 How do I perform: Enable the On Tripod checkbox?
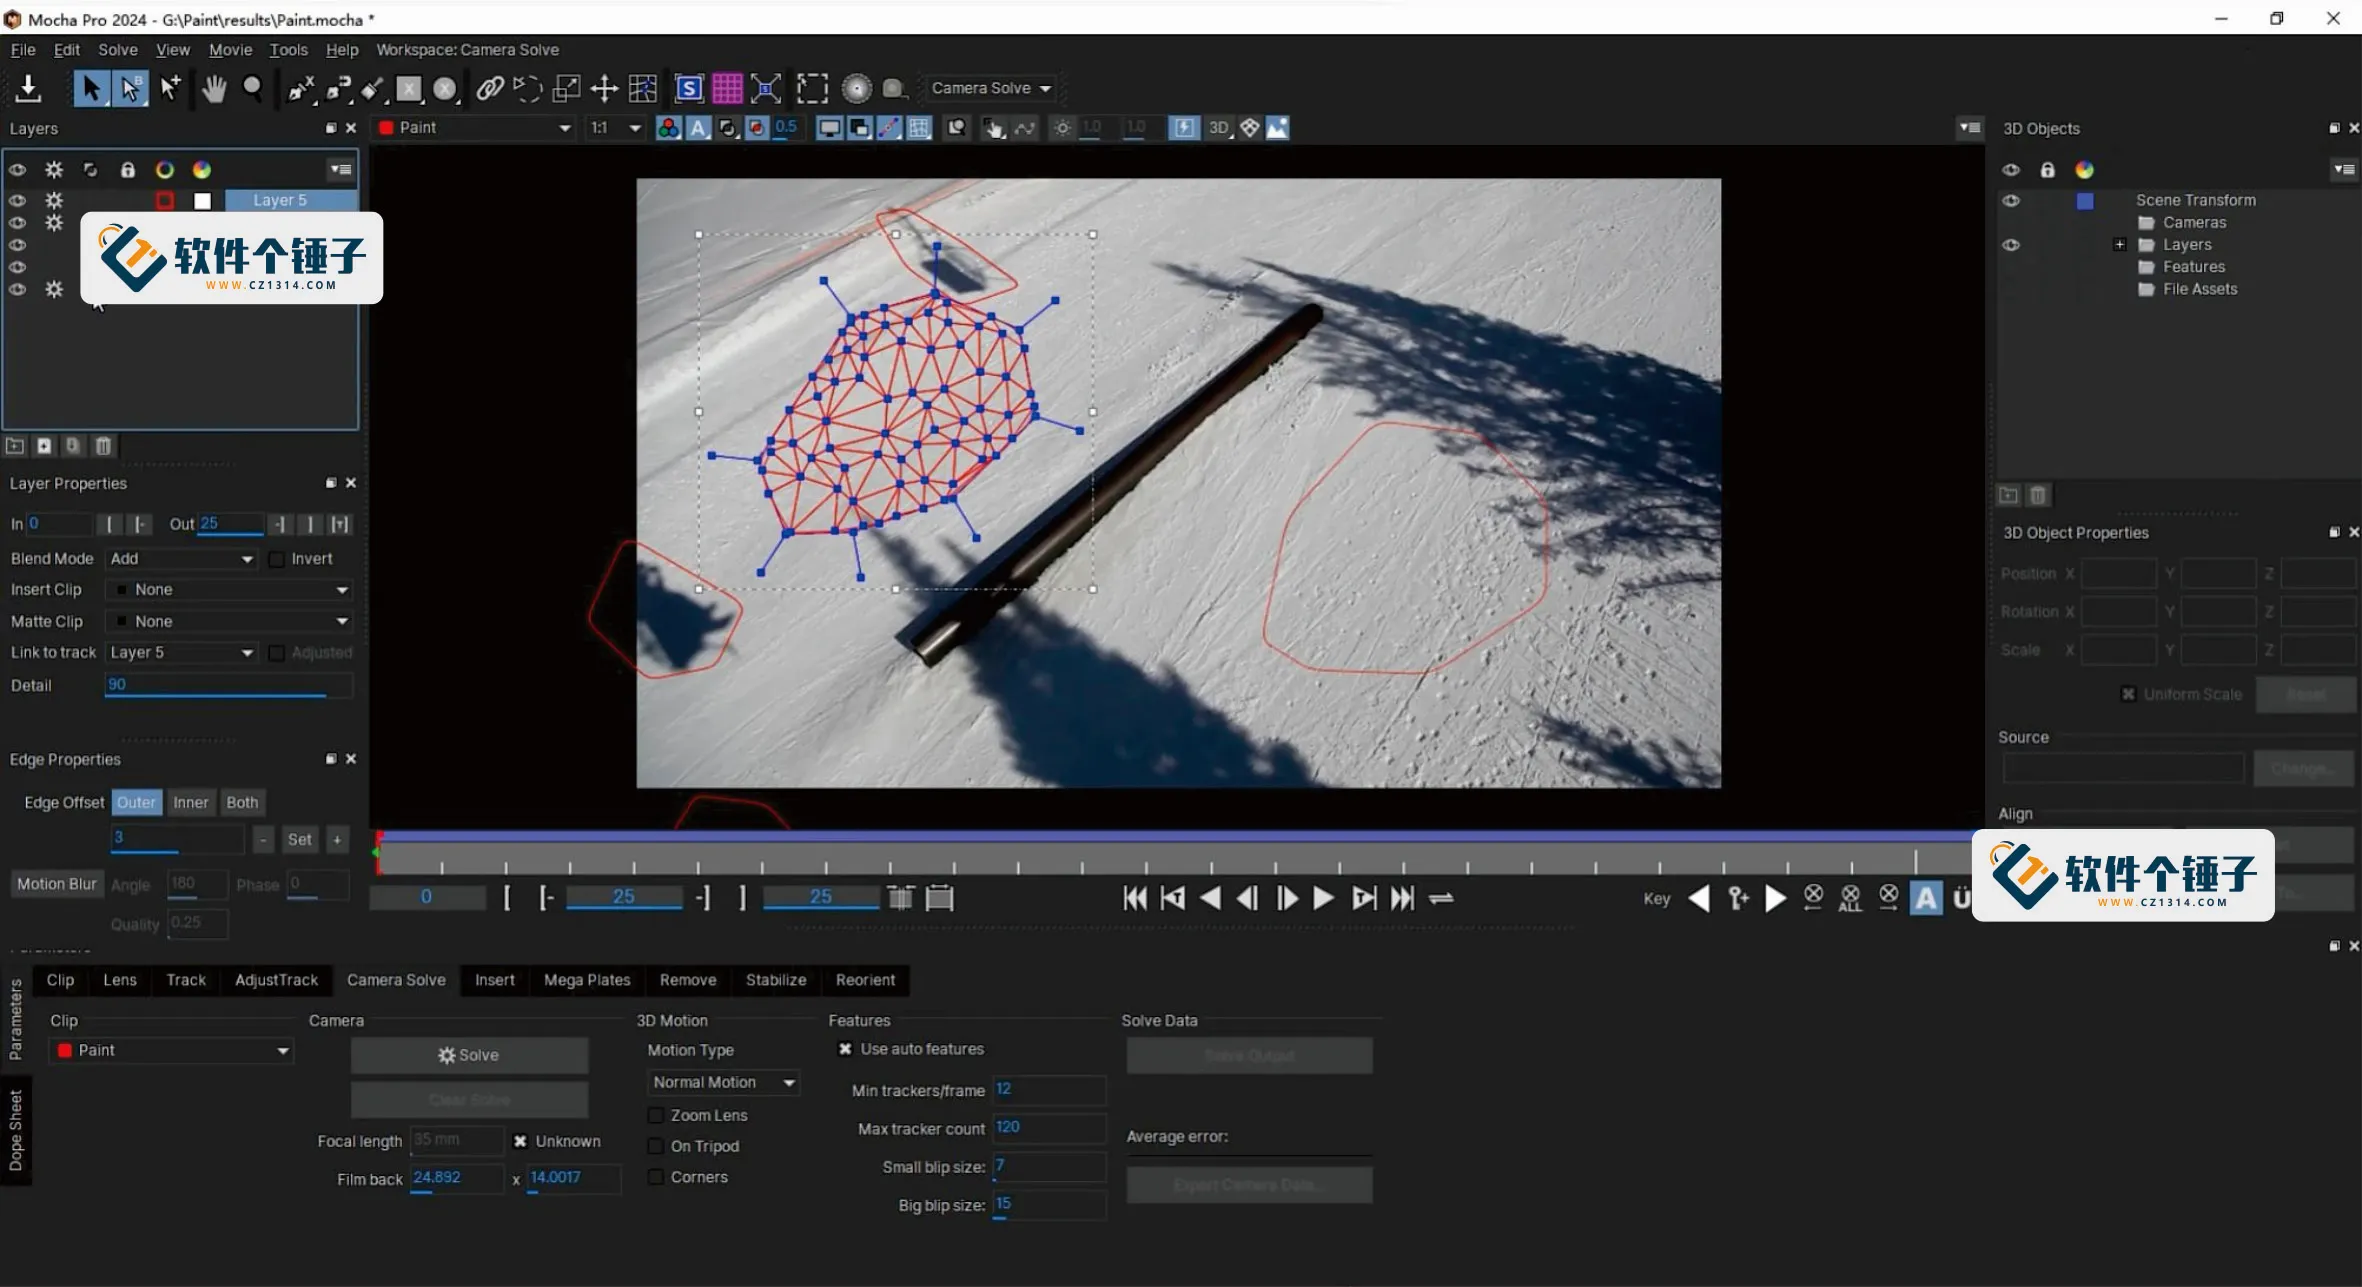point(656,1146)
